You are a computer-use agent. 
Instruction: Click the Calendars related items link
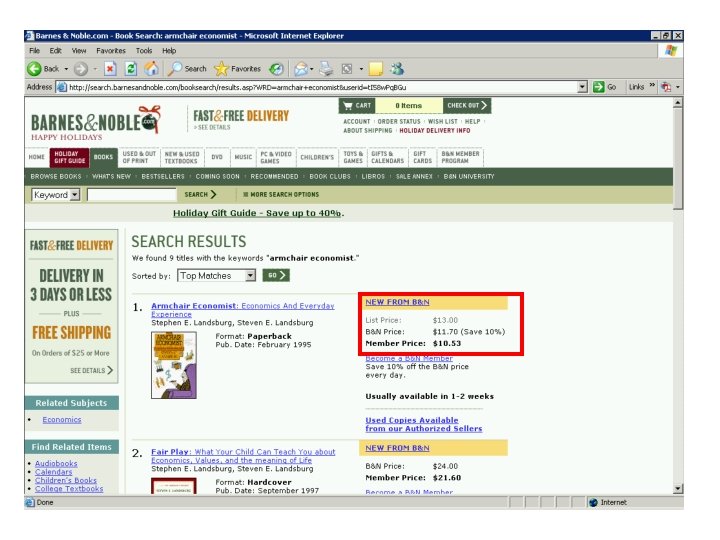pos(53,472)
